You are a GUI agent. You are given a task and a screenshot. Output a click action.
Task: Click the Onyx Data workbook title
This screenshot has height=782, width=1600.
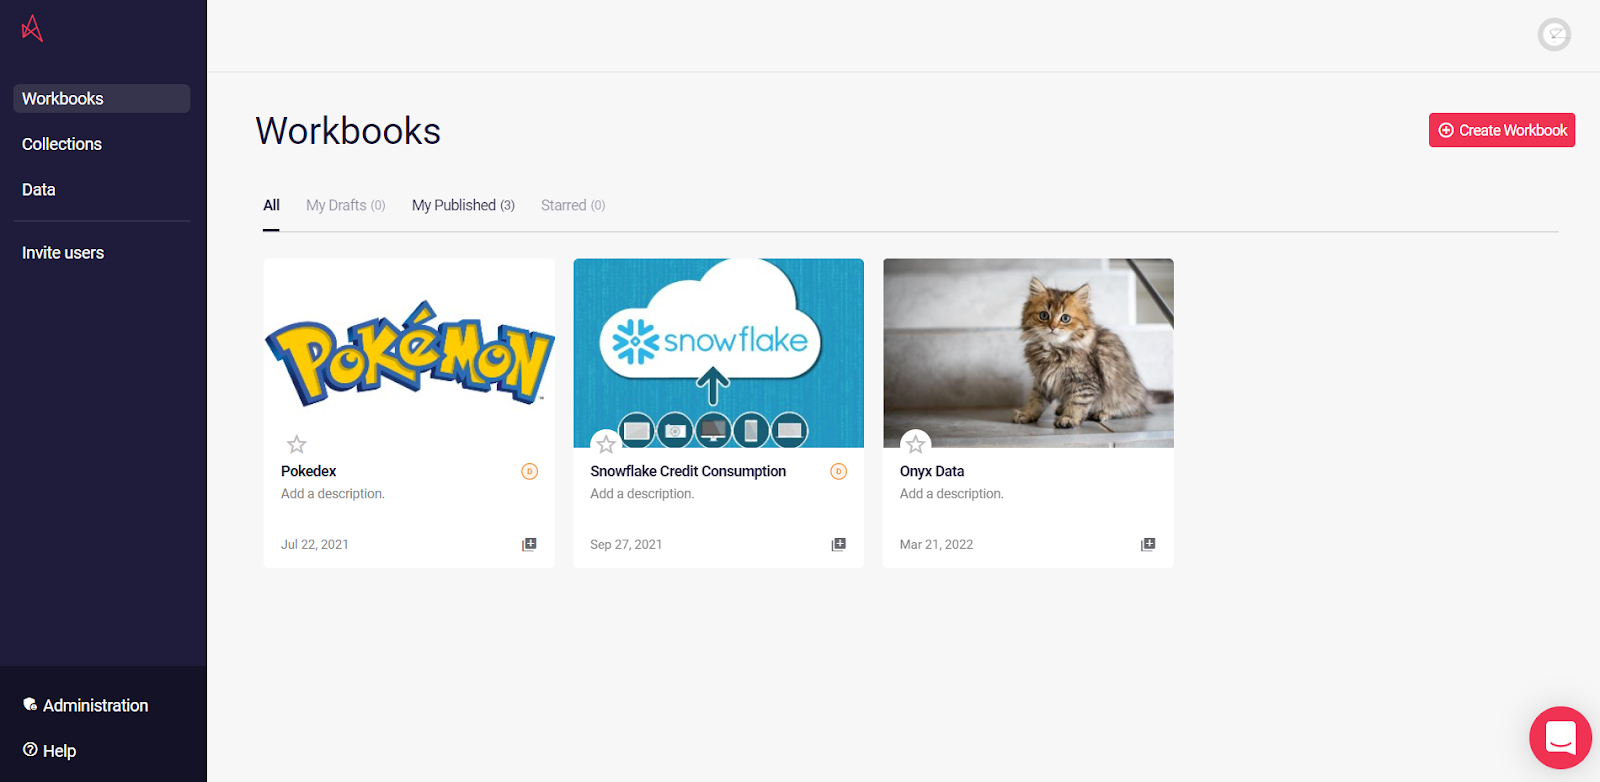(932, 471)
